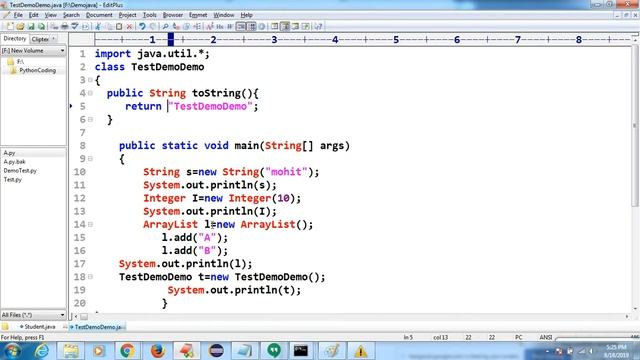Collapse the main method fold on line 9
The width and height of the screenshot is (640, 360).
coord(91,159)
